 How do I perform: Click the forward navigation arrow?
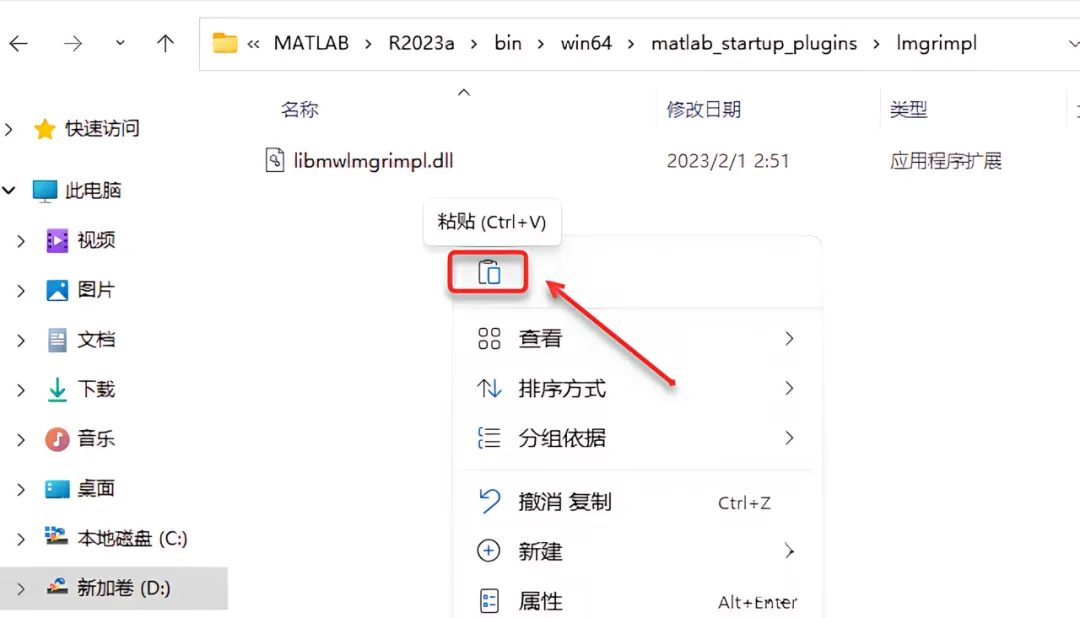72,43
